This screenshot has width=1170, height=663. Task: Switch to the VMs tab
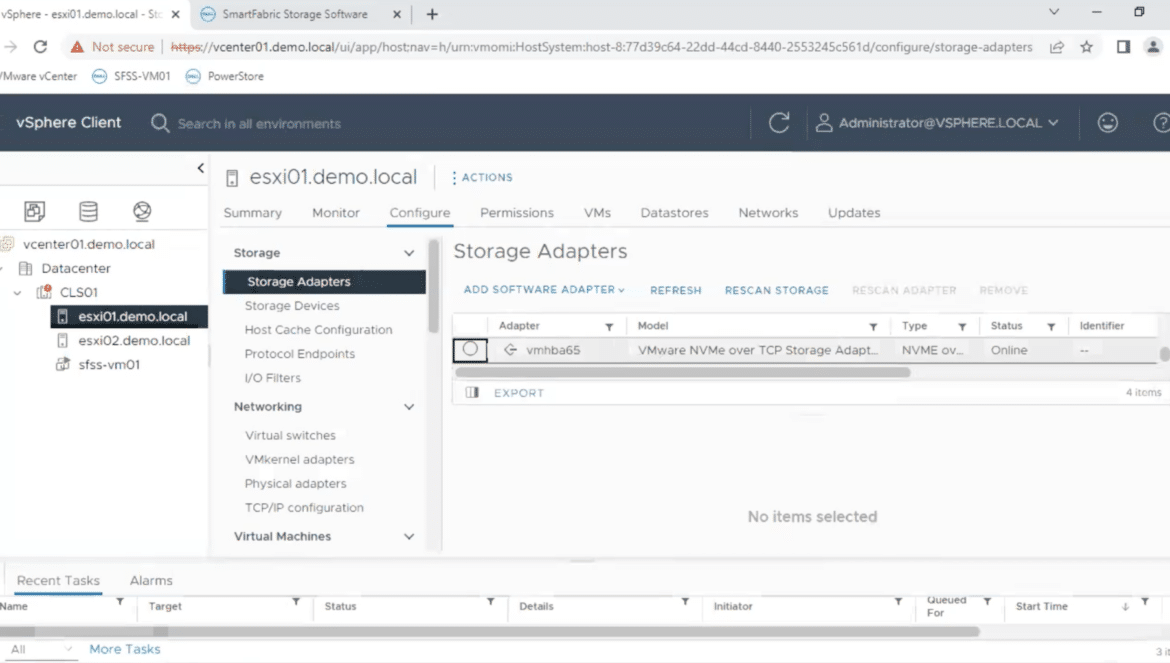[597, 213]
